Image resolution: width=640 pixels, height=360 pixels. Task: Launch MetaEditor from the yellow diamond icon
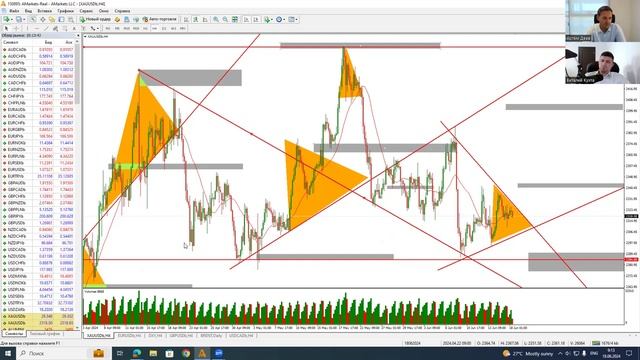117,19
